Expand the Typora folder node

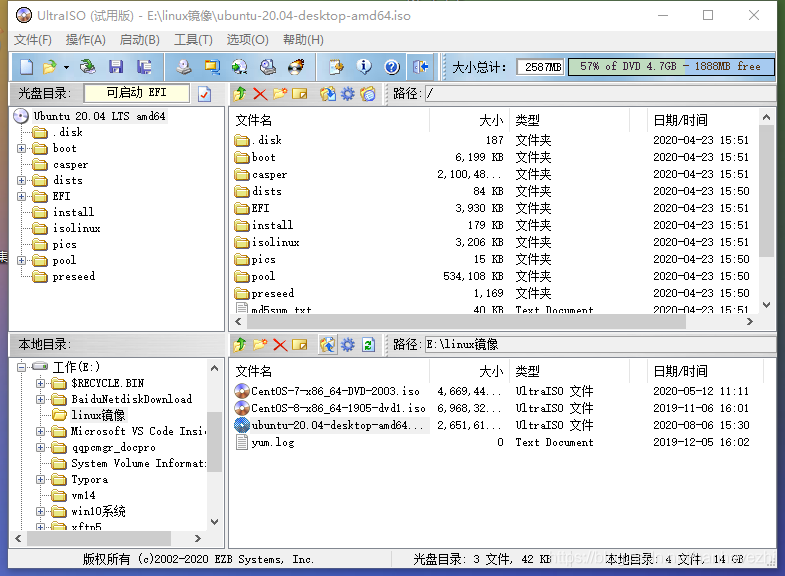41,479
